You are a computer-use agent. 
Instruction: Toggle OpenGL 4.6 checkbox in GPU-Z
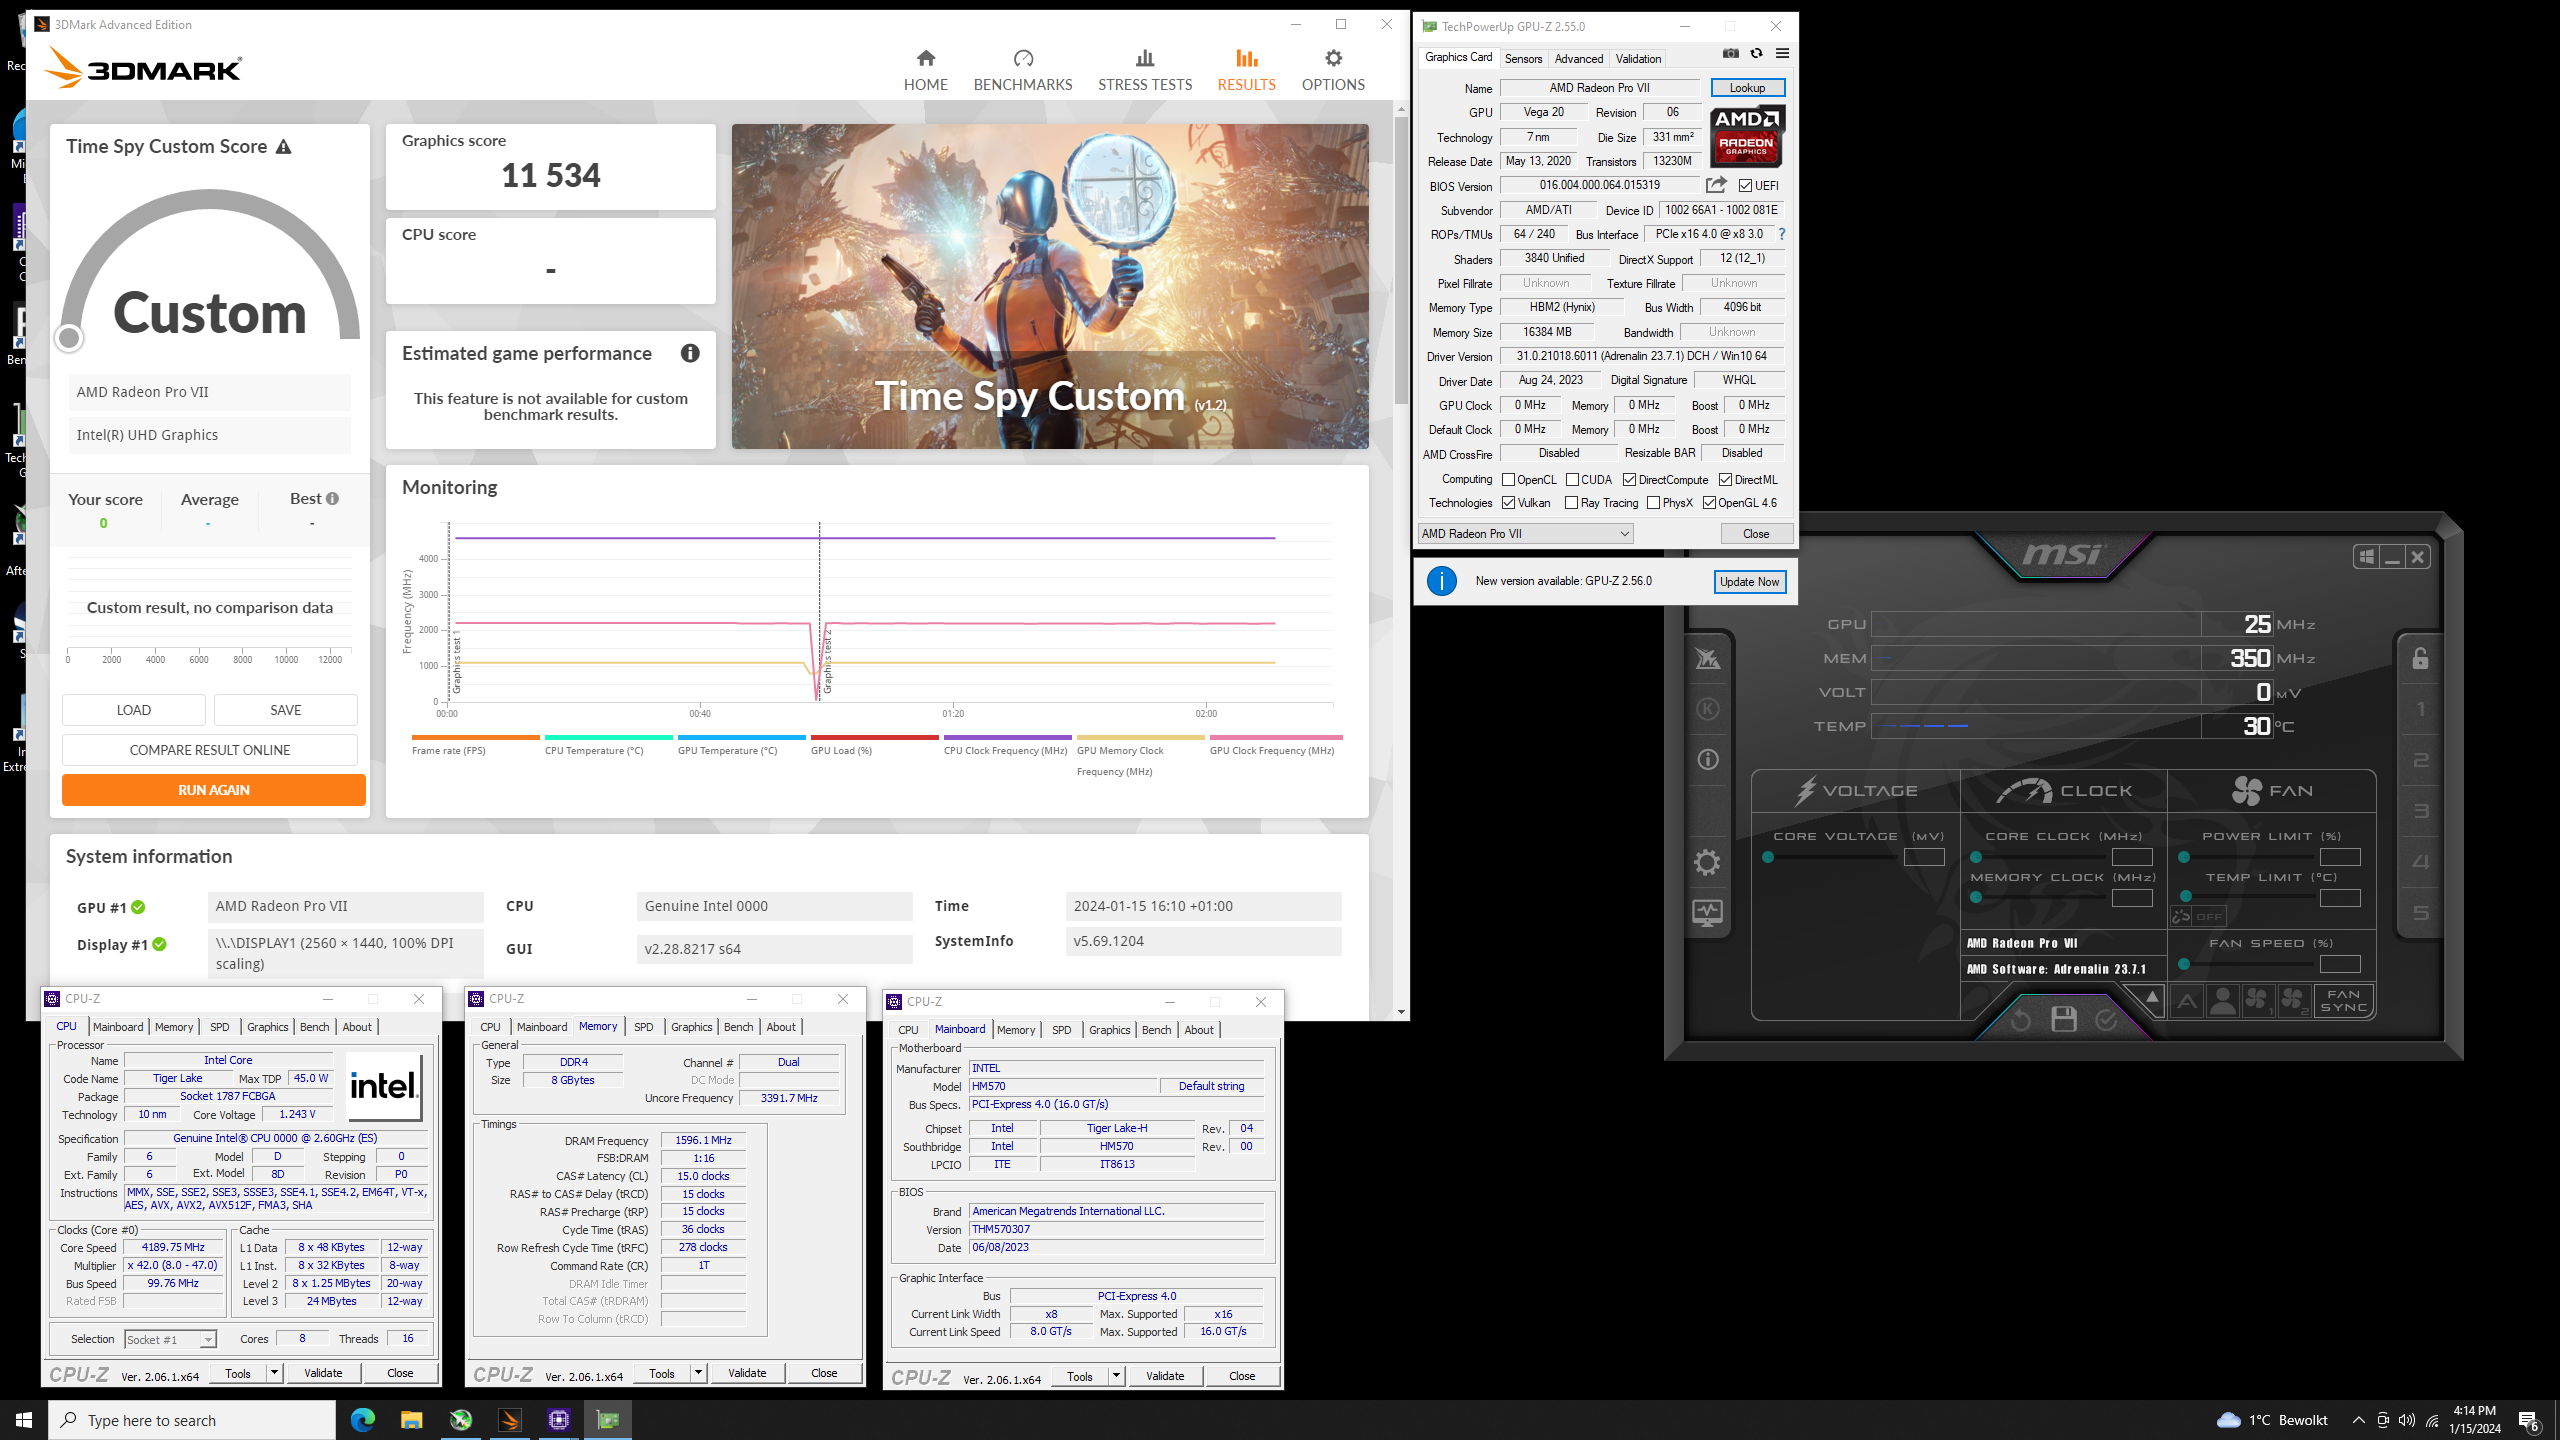(1709, 503)
